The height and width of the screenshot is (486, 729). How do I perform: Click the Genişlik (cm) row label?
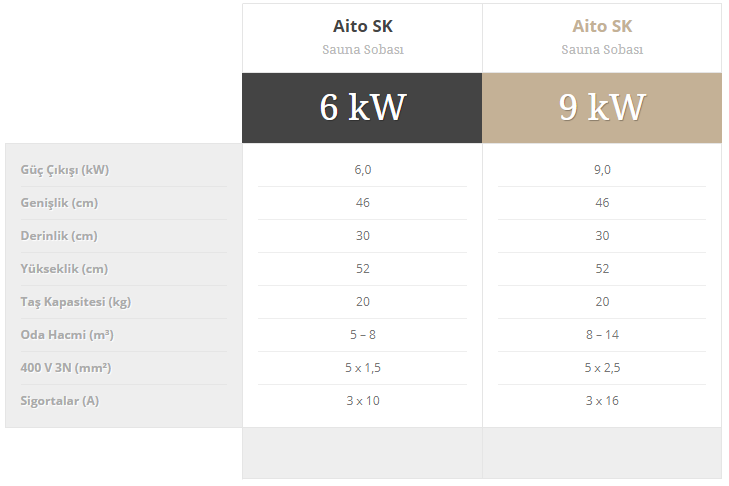[59, 203]
